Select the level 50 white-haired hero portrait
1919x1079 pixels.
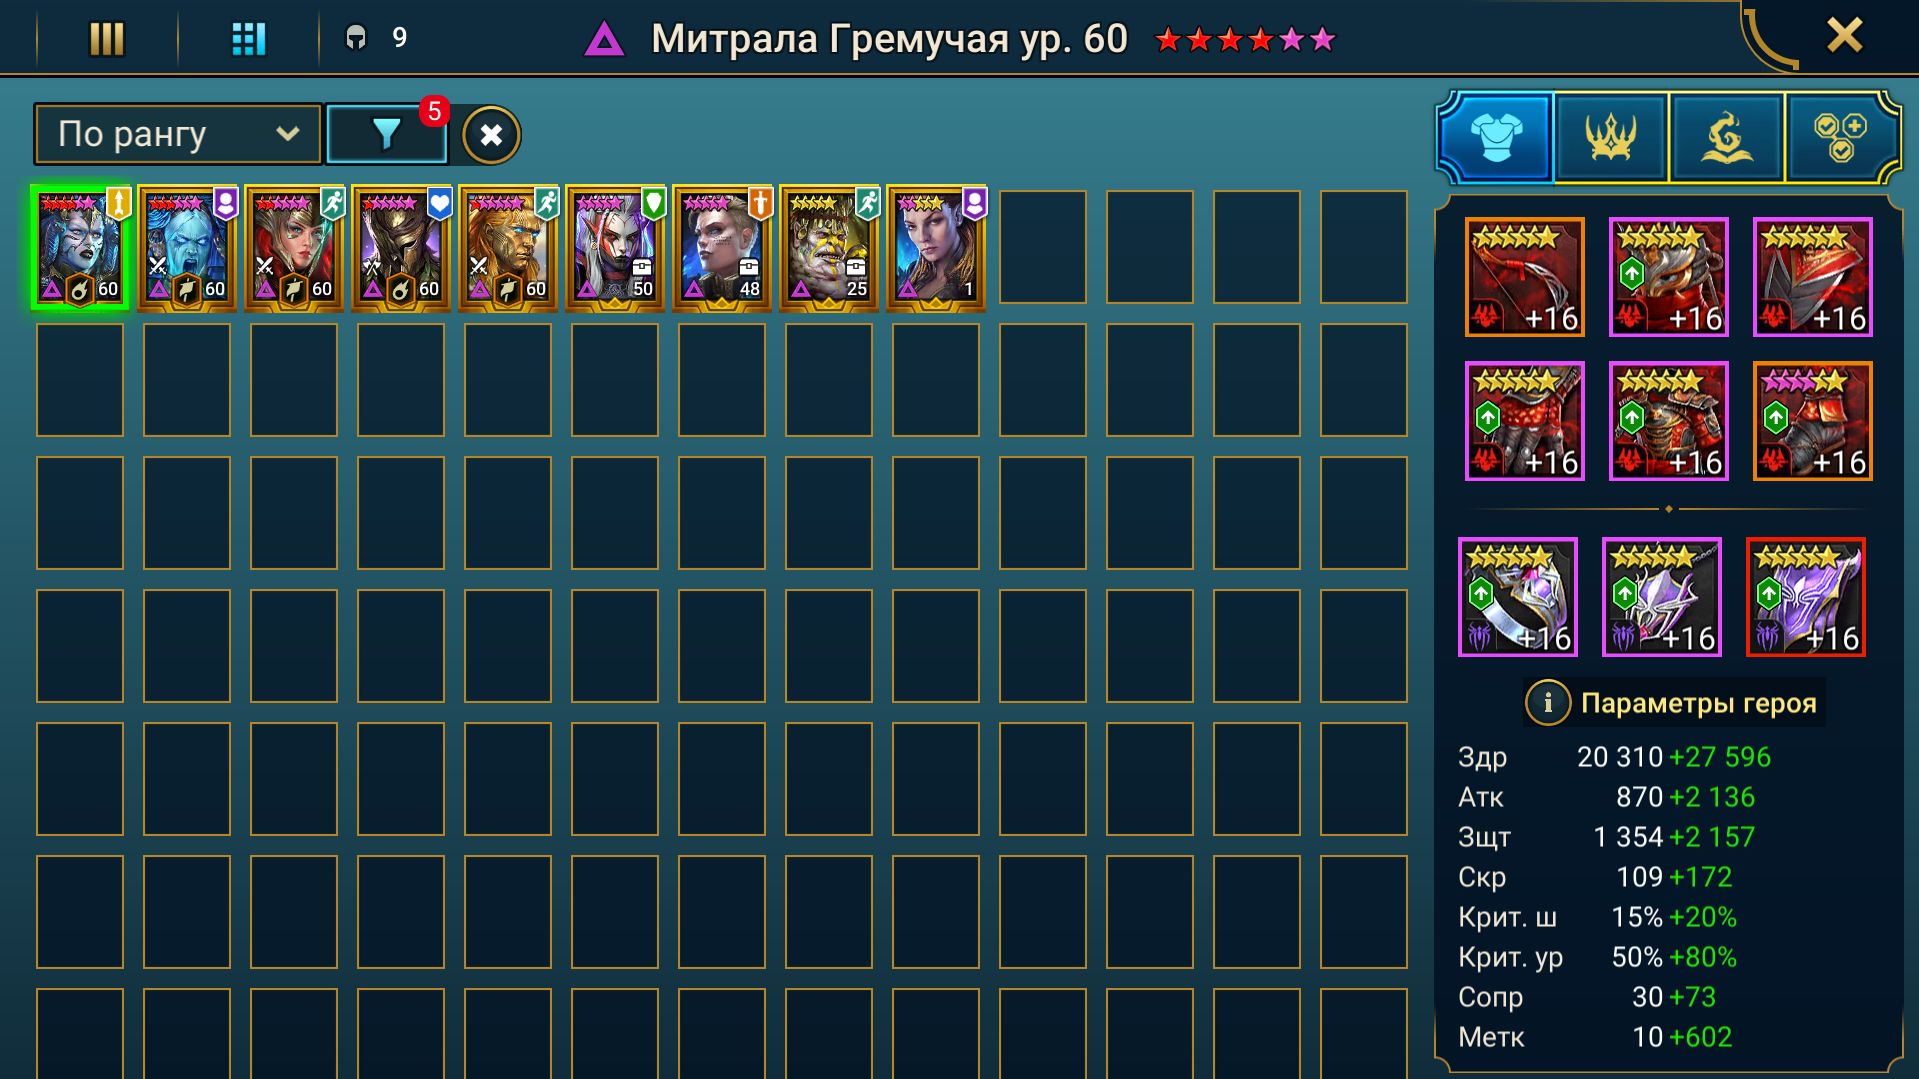click(615, 247)
